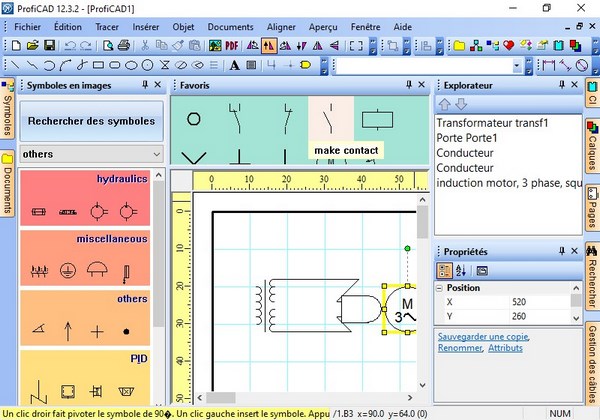Select the polyline drawing tool

(x=32, y=65)
